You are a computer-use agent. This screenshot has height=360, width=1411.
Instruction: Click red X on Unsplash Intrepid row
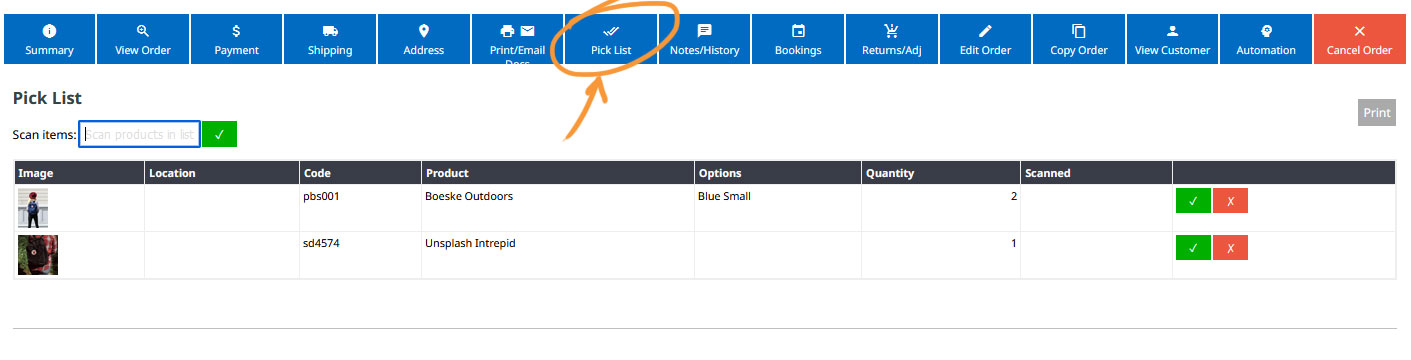click(1230, 247)
